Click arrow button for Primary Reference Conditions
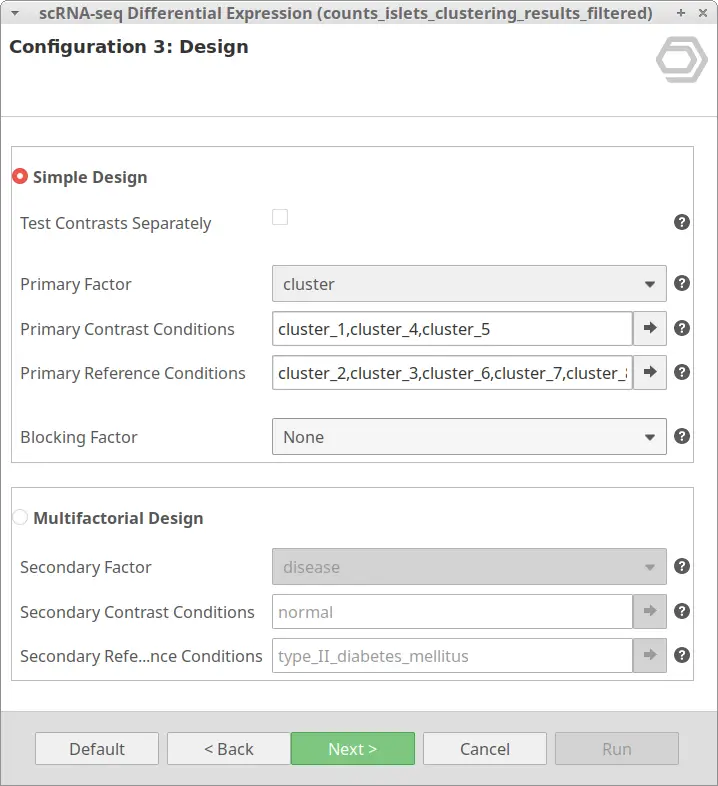The width and height of the screenshot is (718, 786). tap(650, 372)
